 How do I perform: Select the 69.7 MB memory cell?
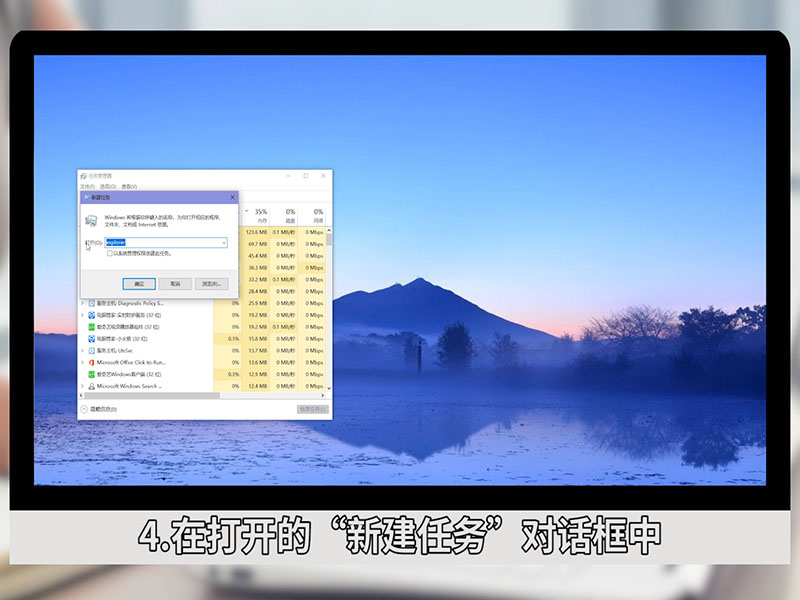point(258,244)
